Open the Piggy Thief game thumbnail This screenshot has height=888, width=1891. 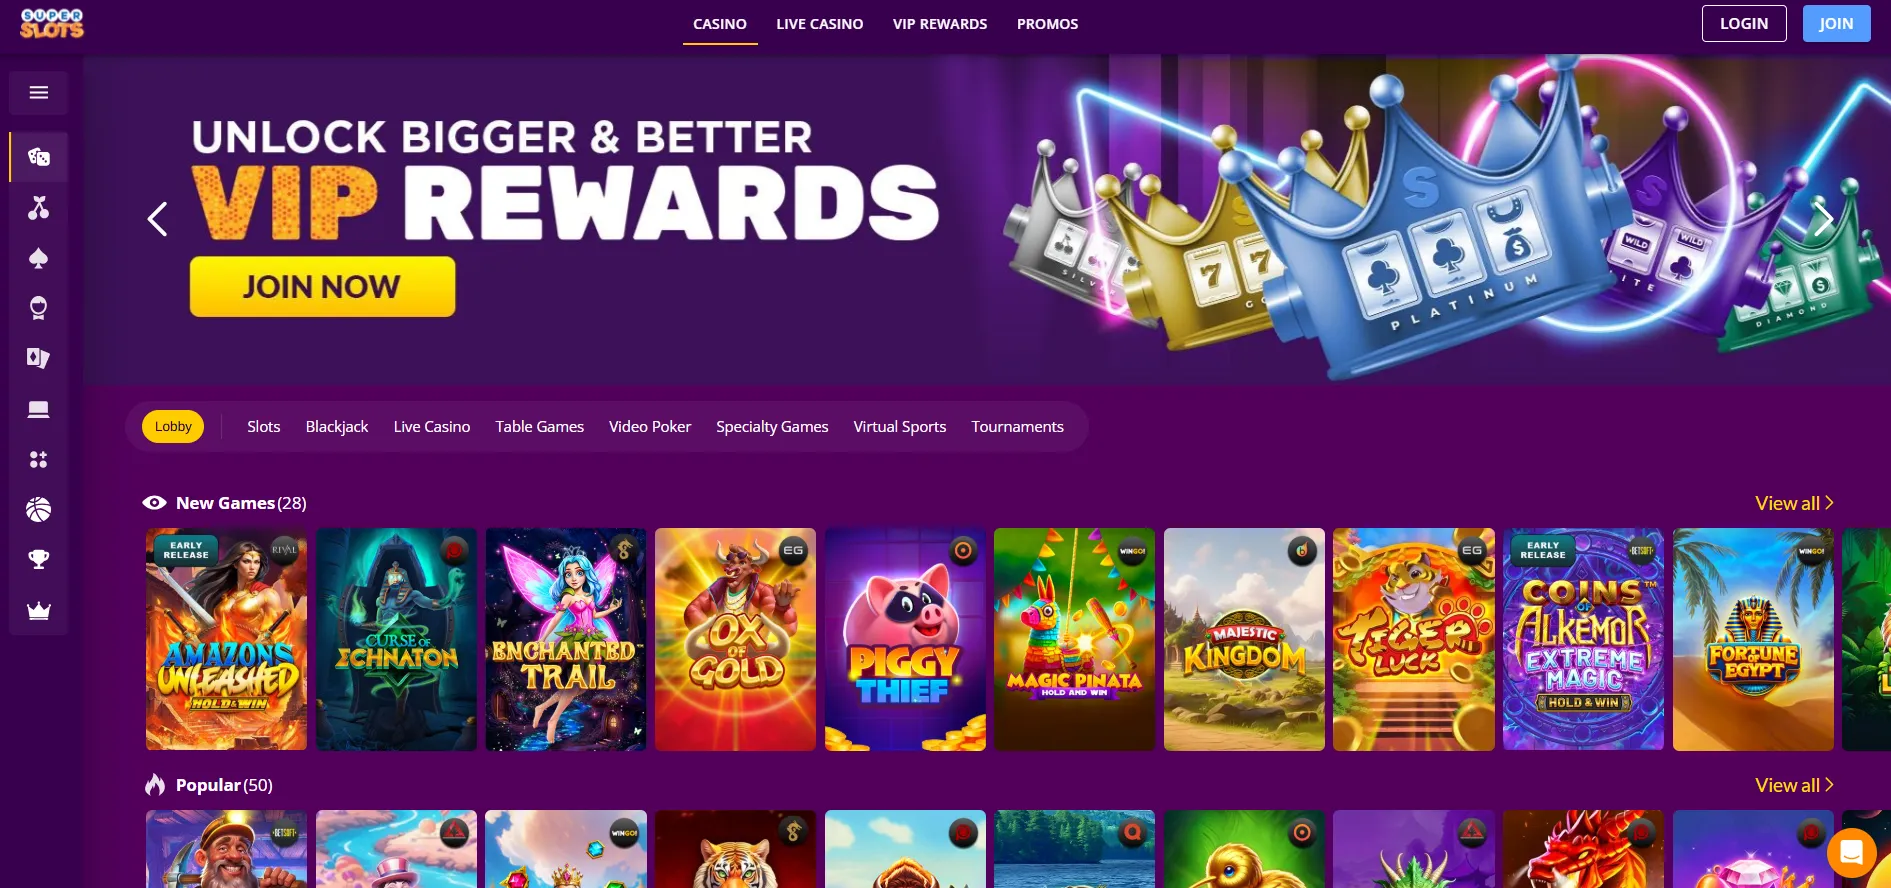point(905,639)
